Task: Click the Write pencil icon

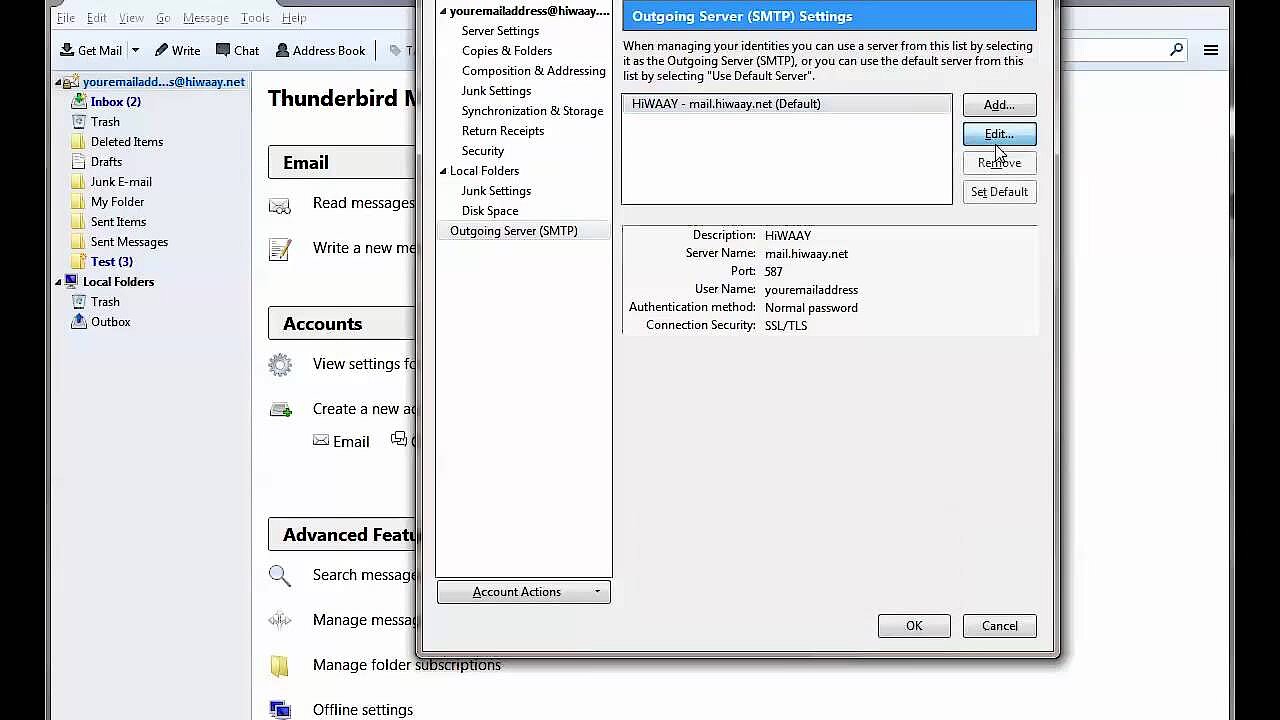Action: [x=161, y=50]
